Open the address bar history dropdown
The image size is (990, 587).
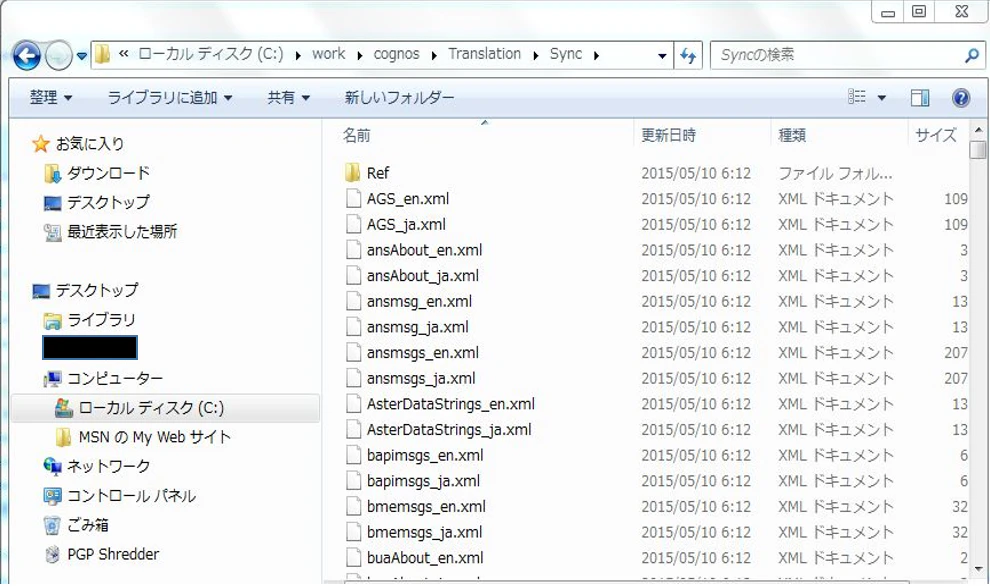pos(662,56)
